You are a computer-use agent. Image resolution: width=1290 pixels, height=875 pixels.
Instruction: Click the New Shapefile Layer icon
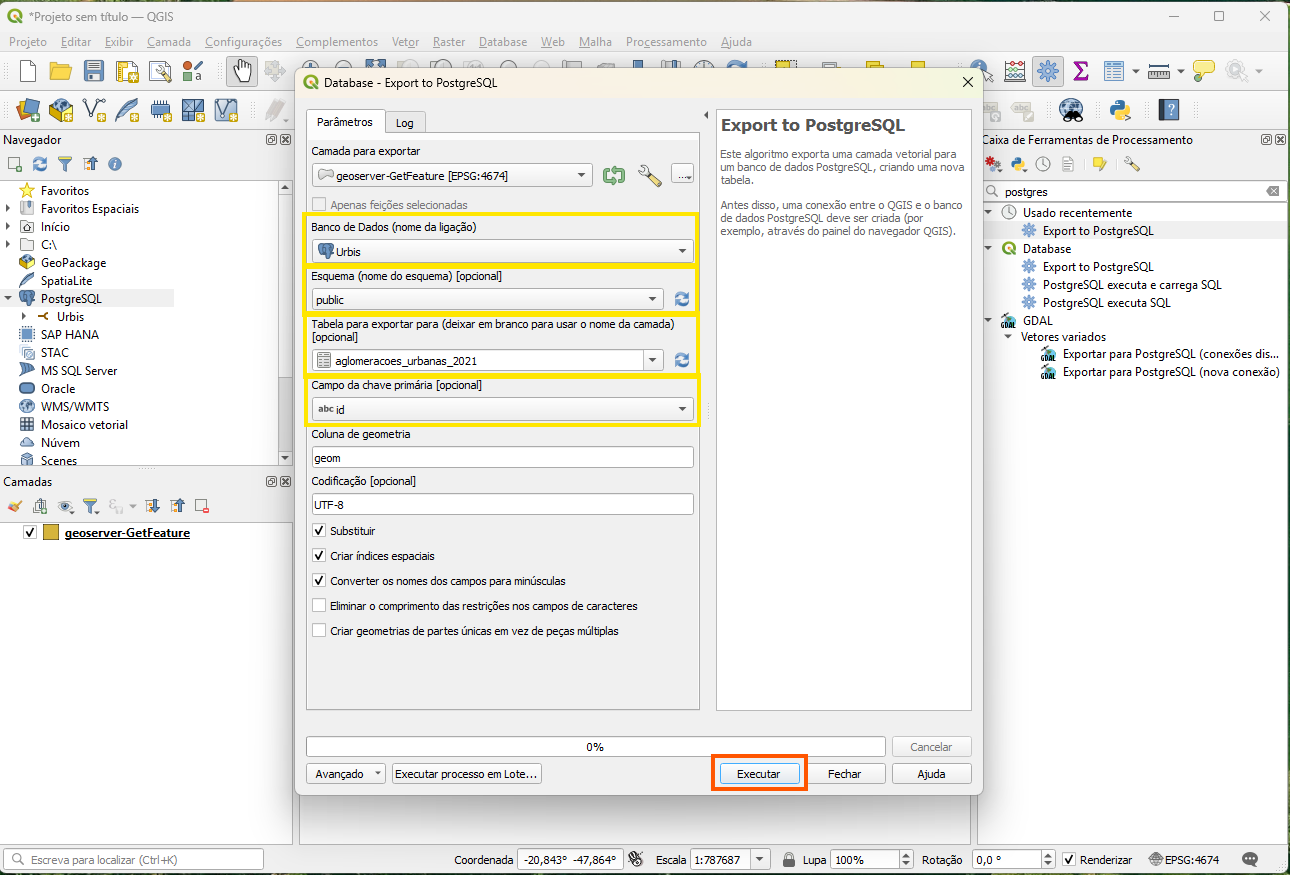[94, 109]
